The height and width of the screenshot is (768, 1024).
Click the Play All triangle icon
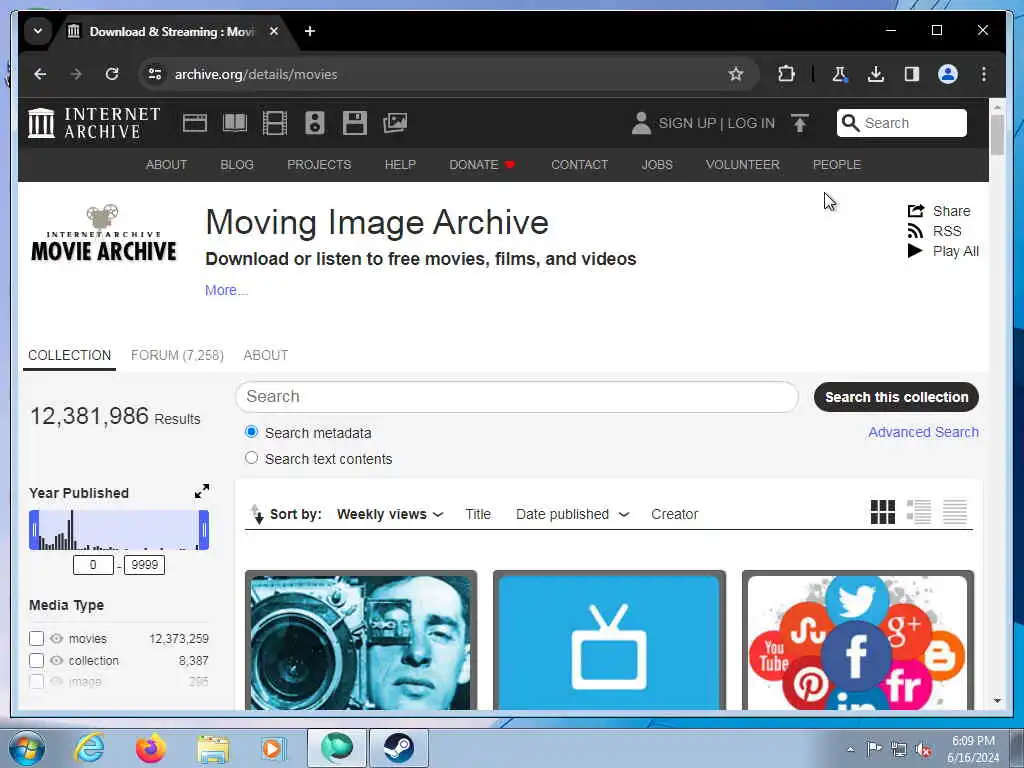click(915, 251)
